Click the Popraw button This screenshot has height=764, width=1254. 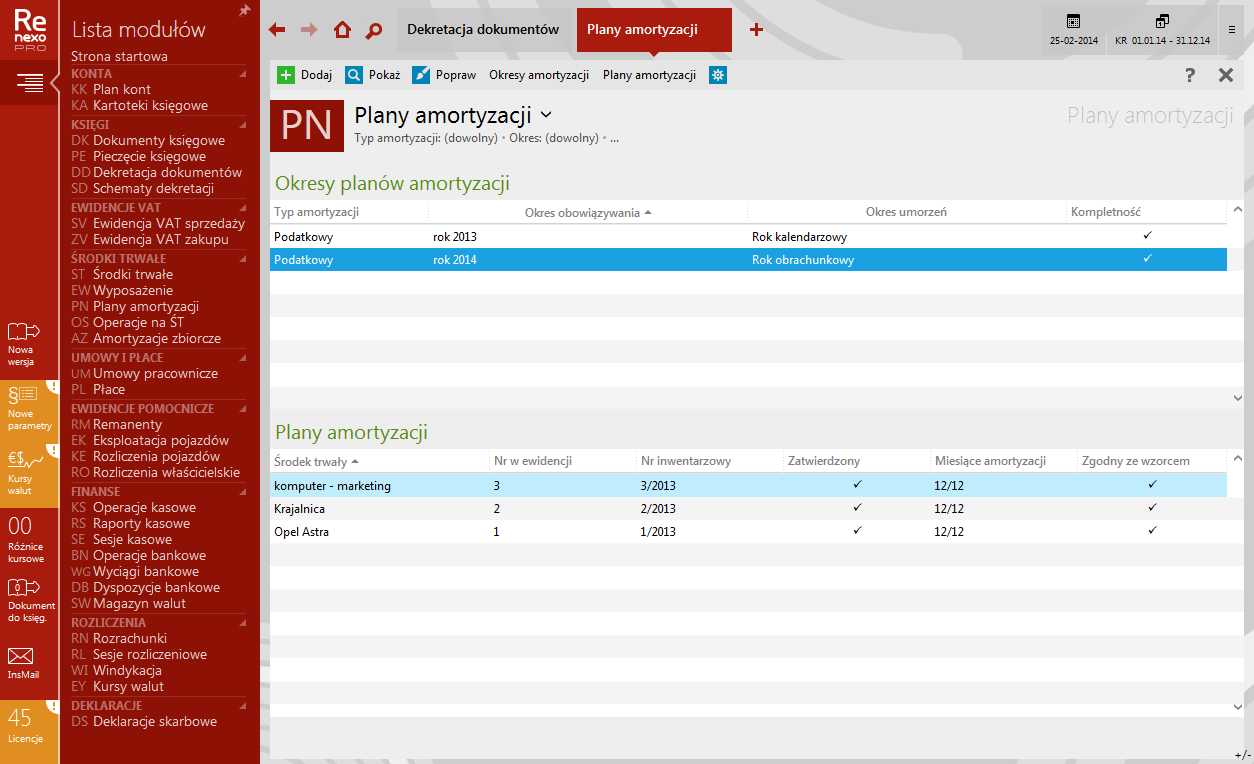click(x=444, y=75)
